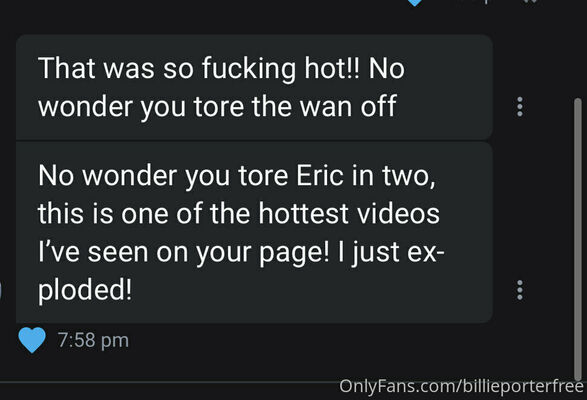
Task: Open three-dot menu beside second message
Action: (520, 290)
